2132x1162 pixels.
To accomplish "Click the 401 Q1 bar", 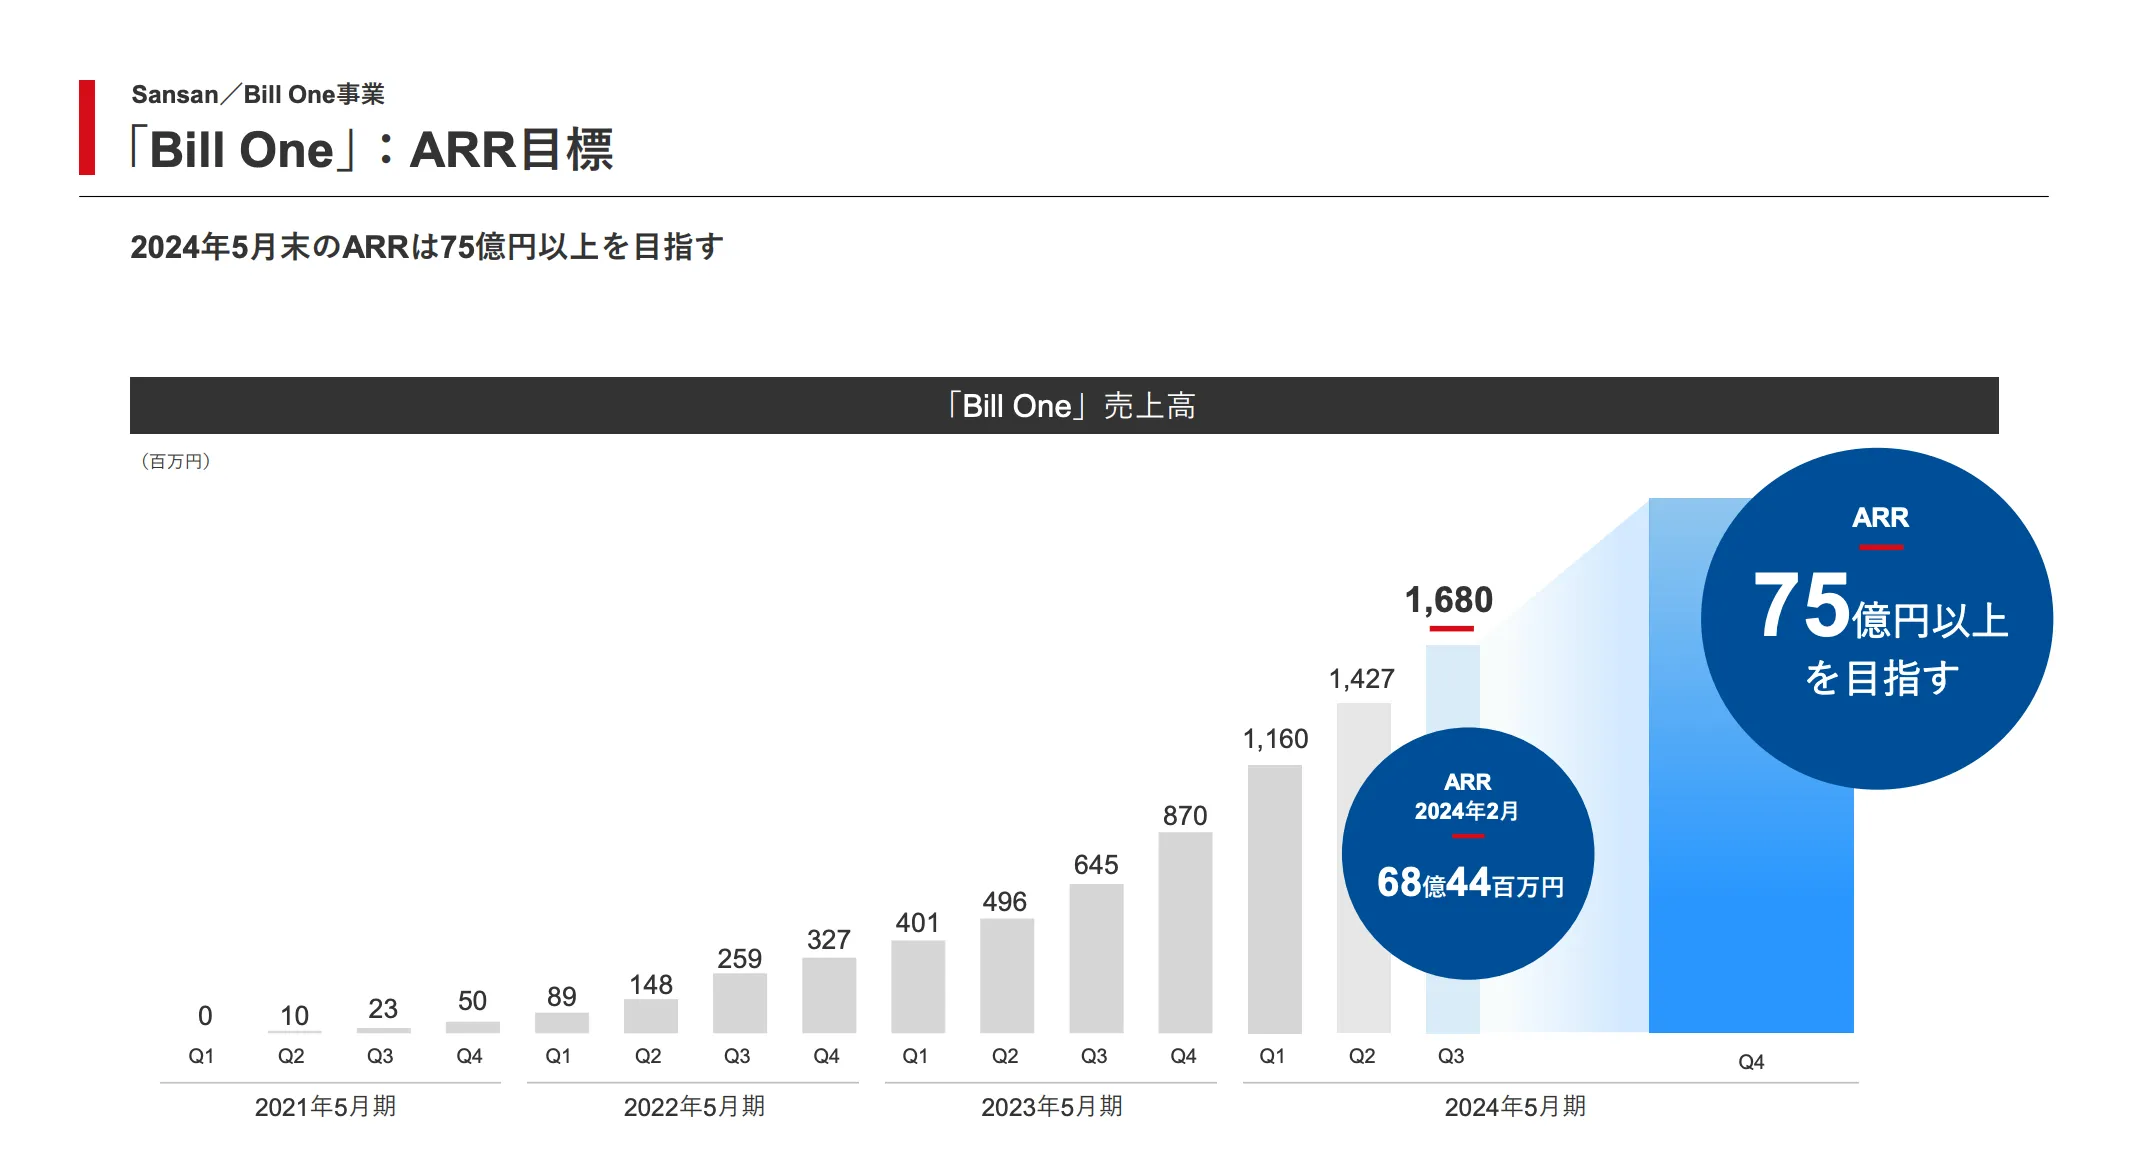I will coord(917,986).
